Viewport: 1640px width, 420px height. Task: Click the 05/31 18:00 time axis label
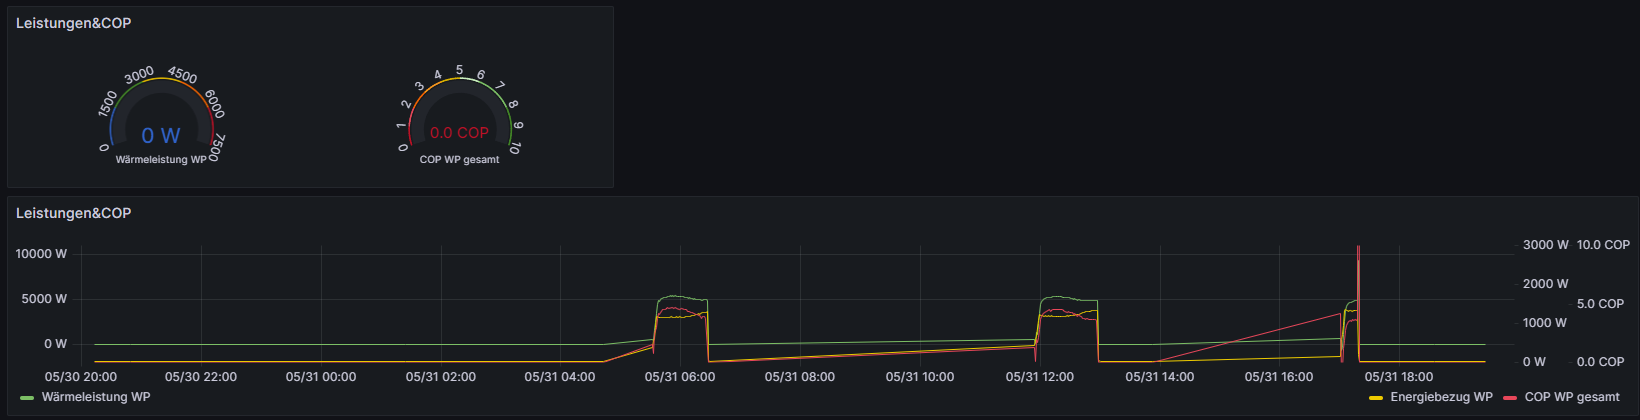pyautogui.click(x=1399, y=377)
